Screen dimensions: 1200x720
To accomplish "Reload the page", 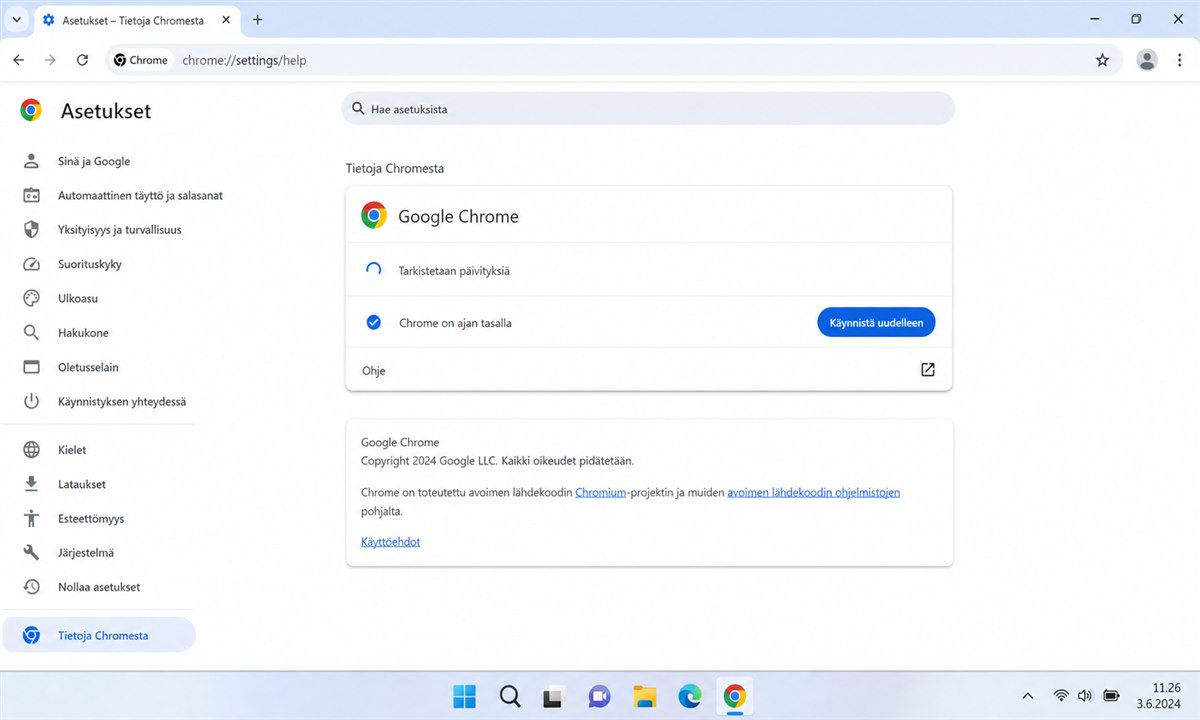I will [x=82, y=60].
